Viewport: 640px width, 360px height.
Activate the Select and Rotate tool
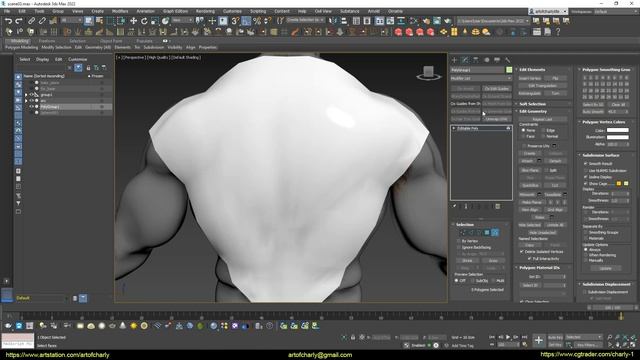pyautogui.click(x=144, y=21)
